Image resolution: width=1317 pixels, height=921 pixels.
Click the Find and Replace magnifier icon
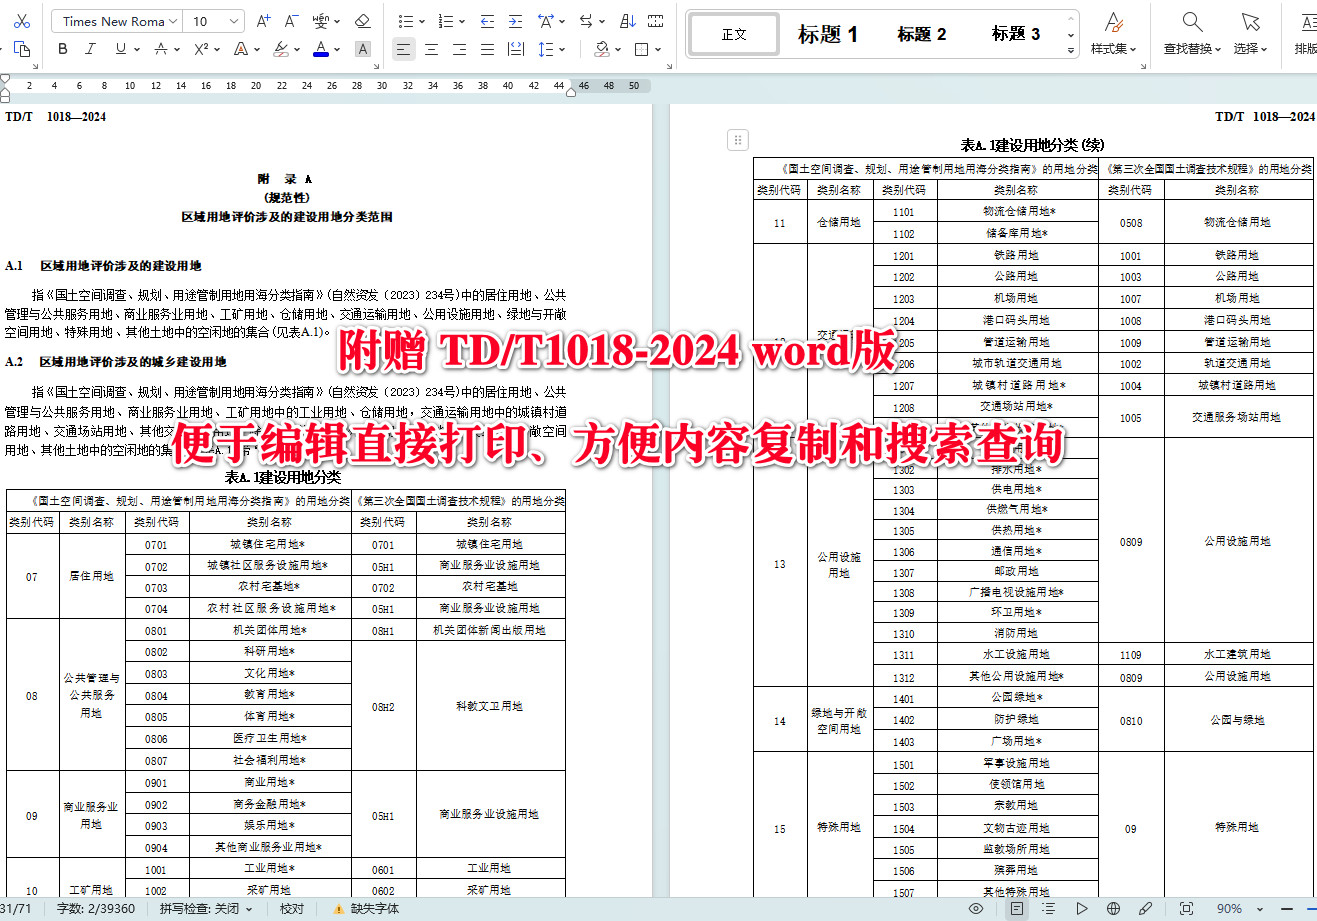[1192, 22]
